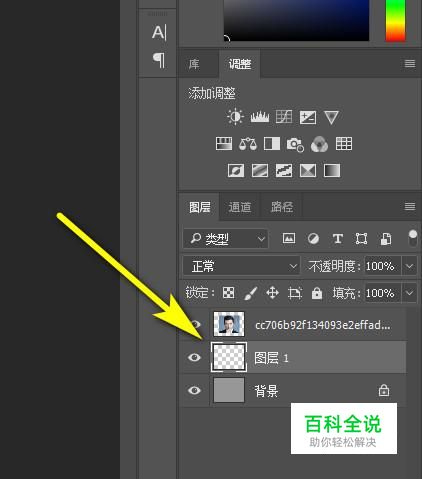
Task: Lock image pixels with brush icon
Action: coord(251,293)
